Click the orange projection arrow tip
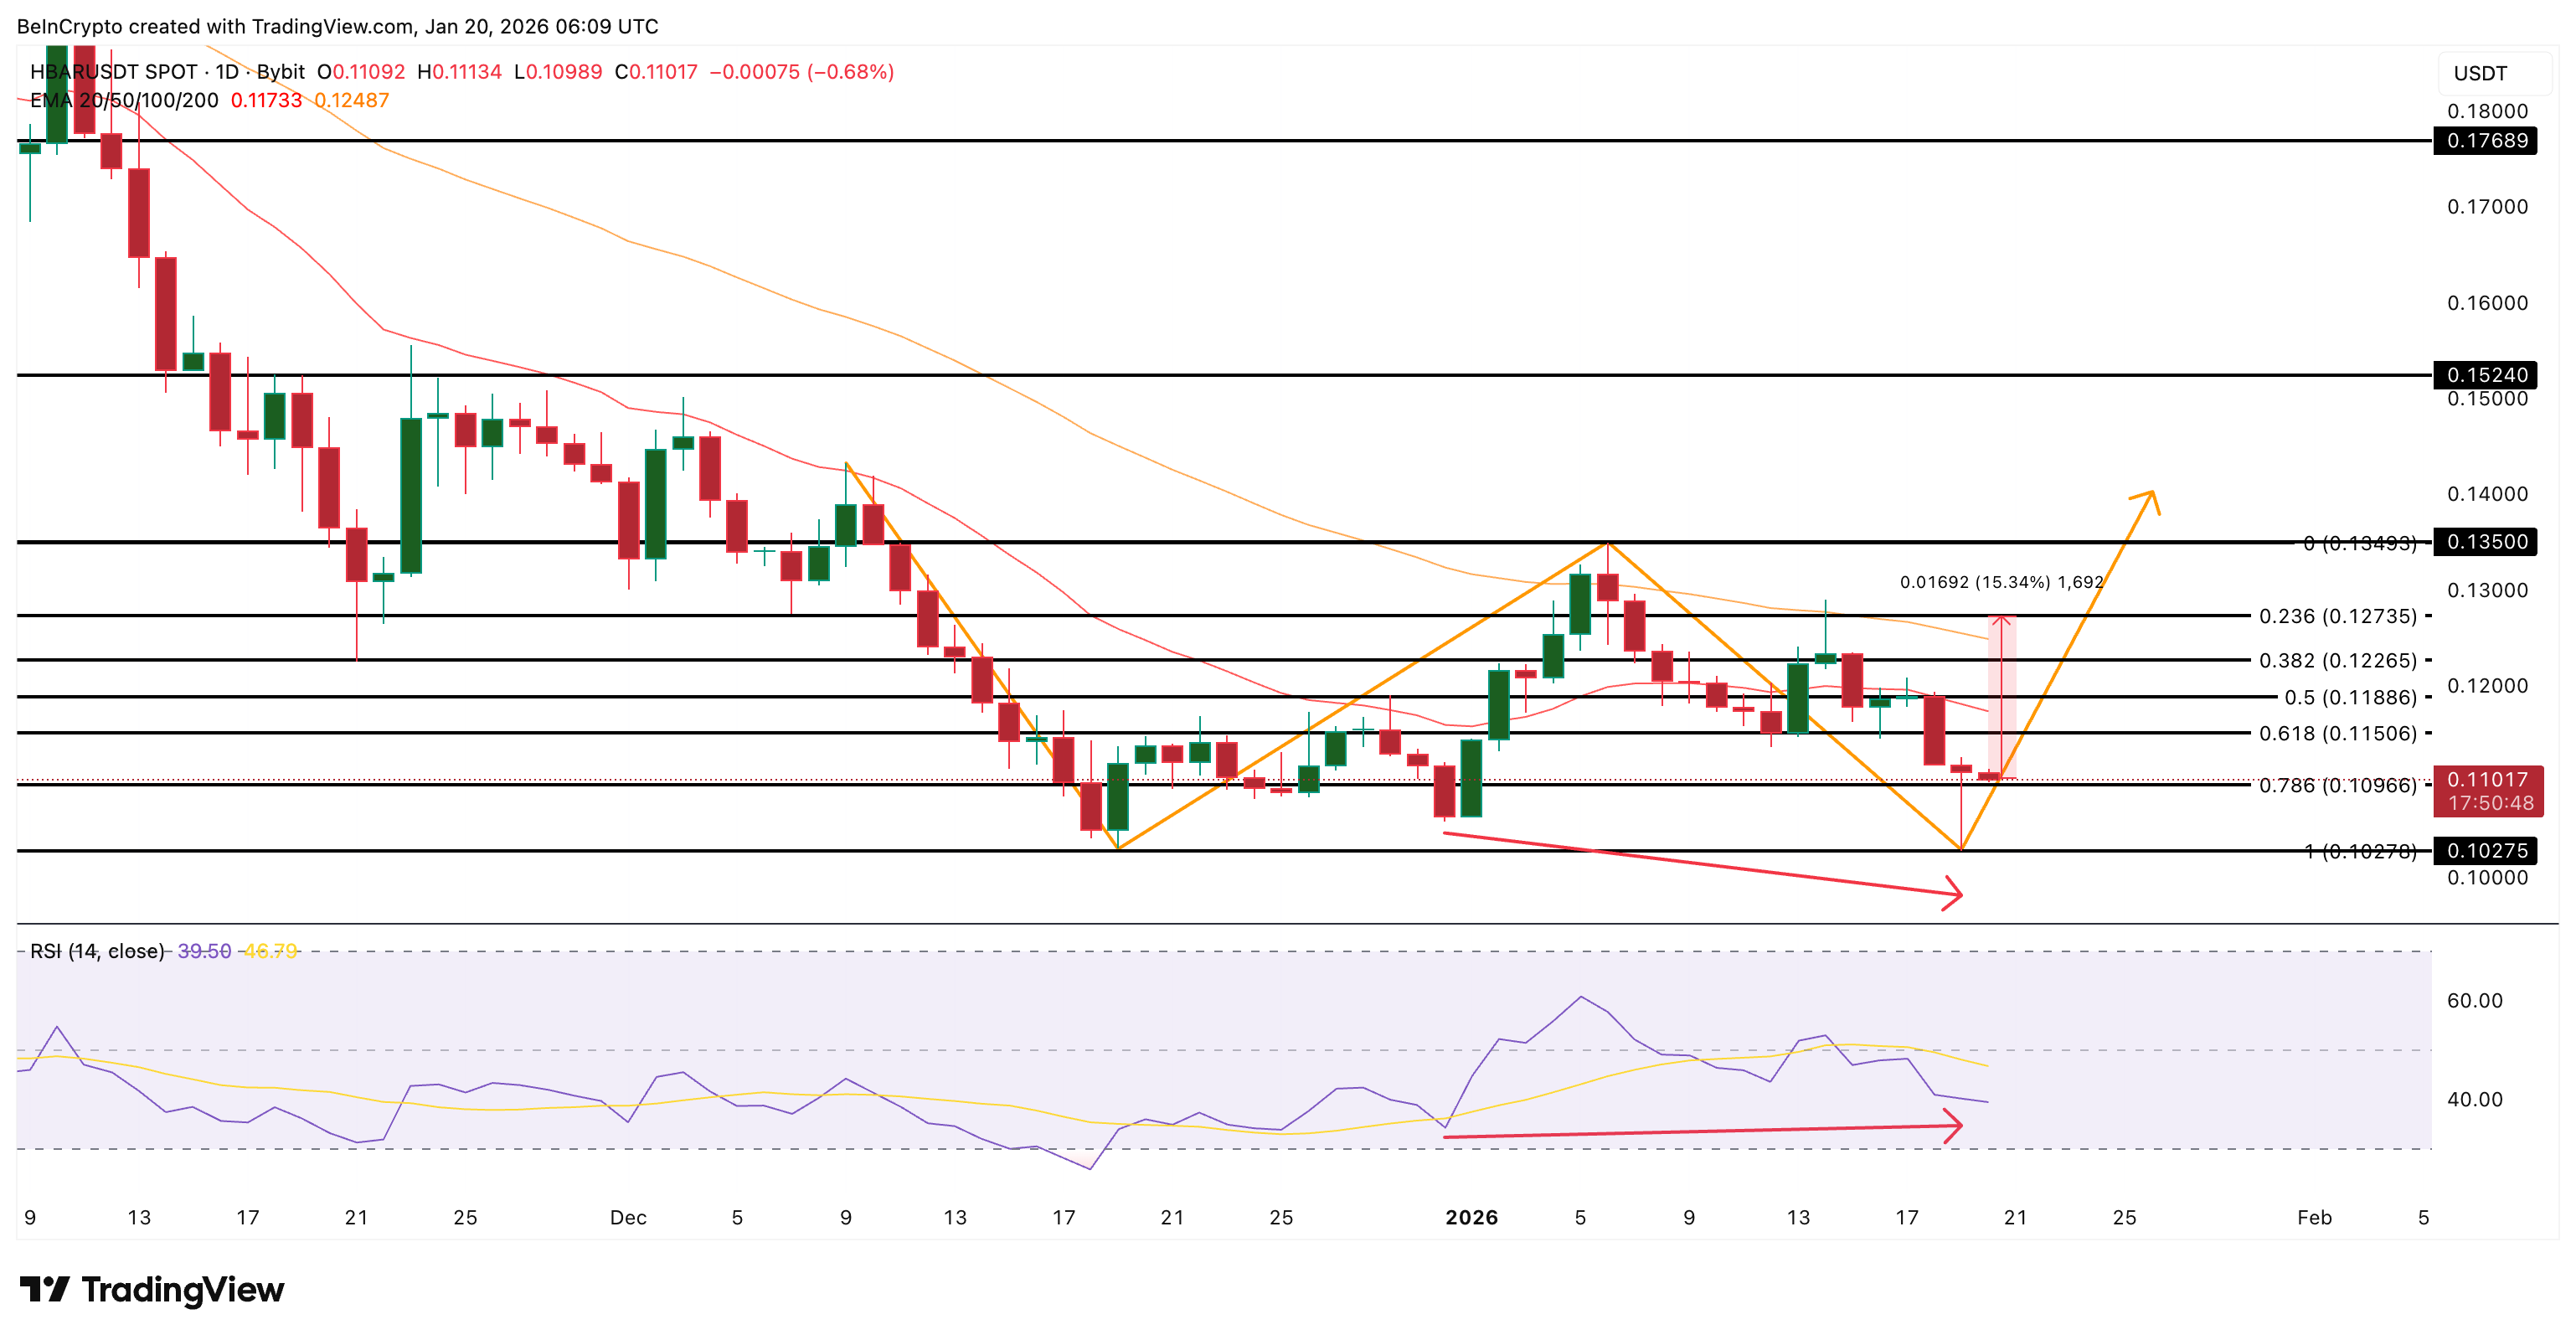 pos(2151,493)
